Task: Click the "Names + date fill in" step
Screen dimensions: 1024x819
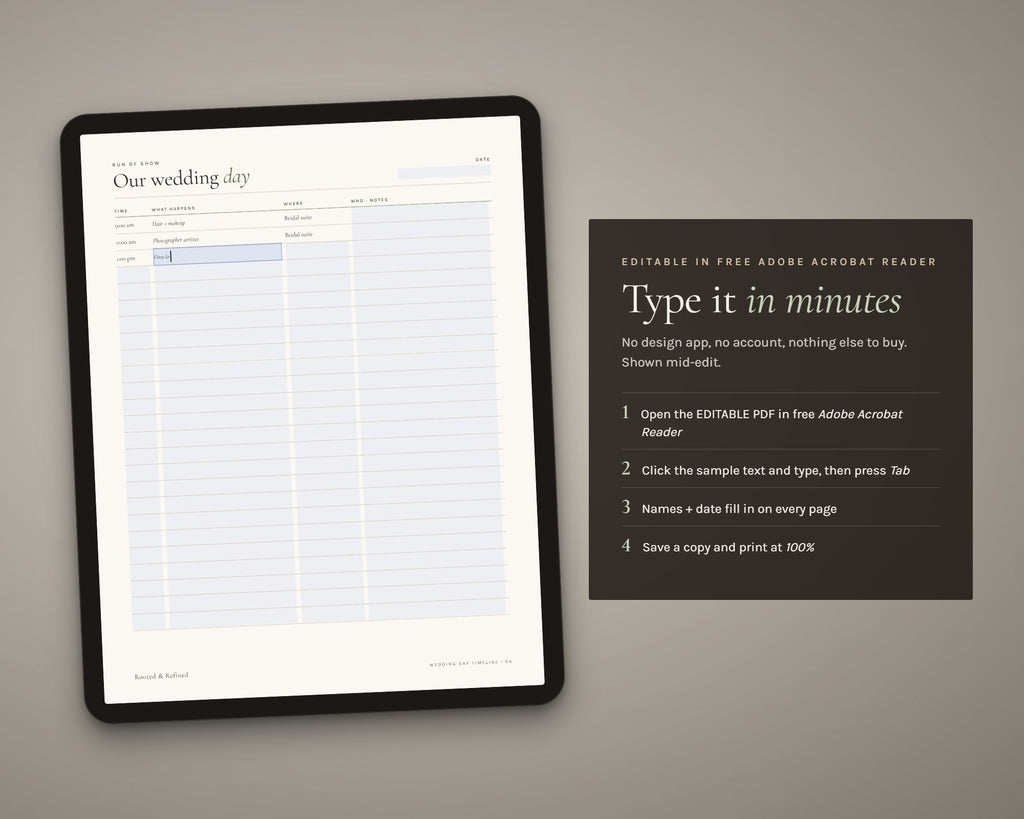Action: coord(739,509)
